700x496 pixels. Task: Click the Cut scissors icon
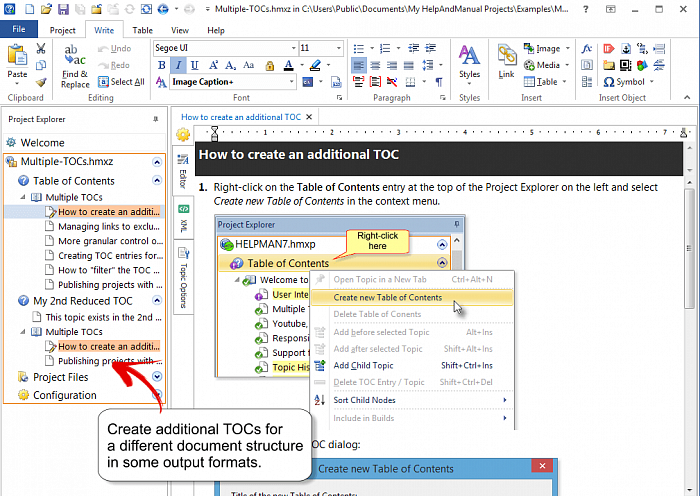[x=41, y=49]
